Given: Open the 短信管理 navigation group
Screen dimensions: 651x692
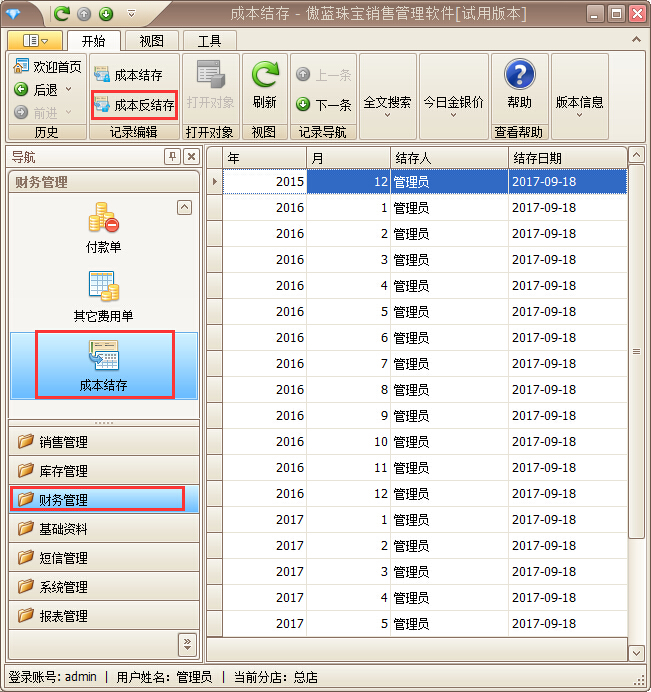Looking at the screenshot, I should [104, 558].
